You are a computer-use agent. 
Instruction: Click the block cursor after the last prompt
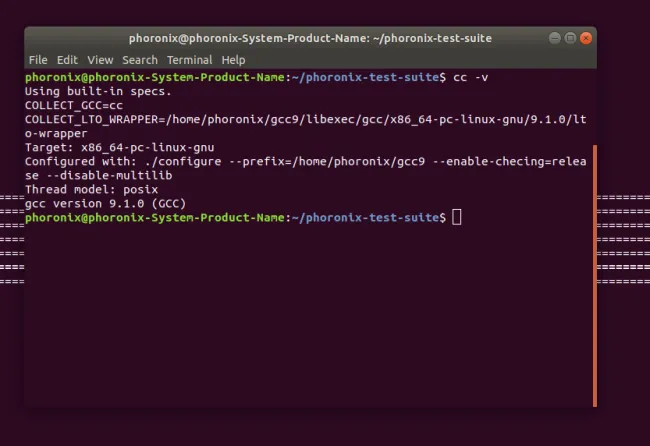pos(457,217)
